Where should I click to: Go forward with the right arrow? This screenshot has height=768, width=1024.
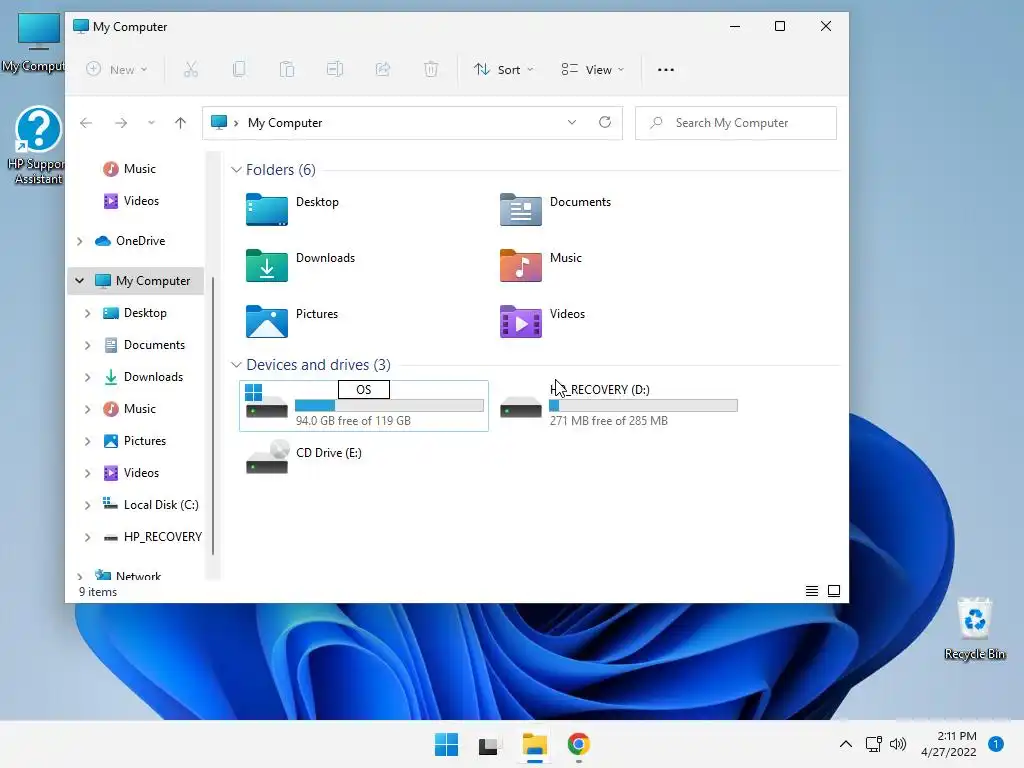click(x=121, y=123)
